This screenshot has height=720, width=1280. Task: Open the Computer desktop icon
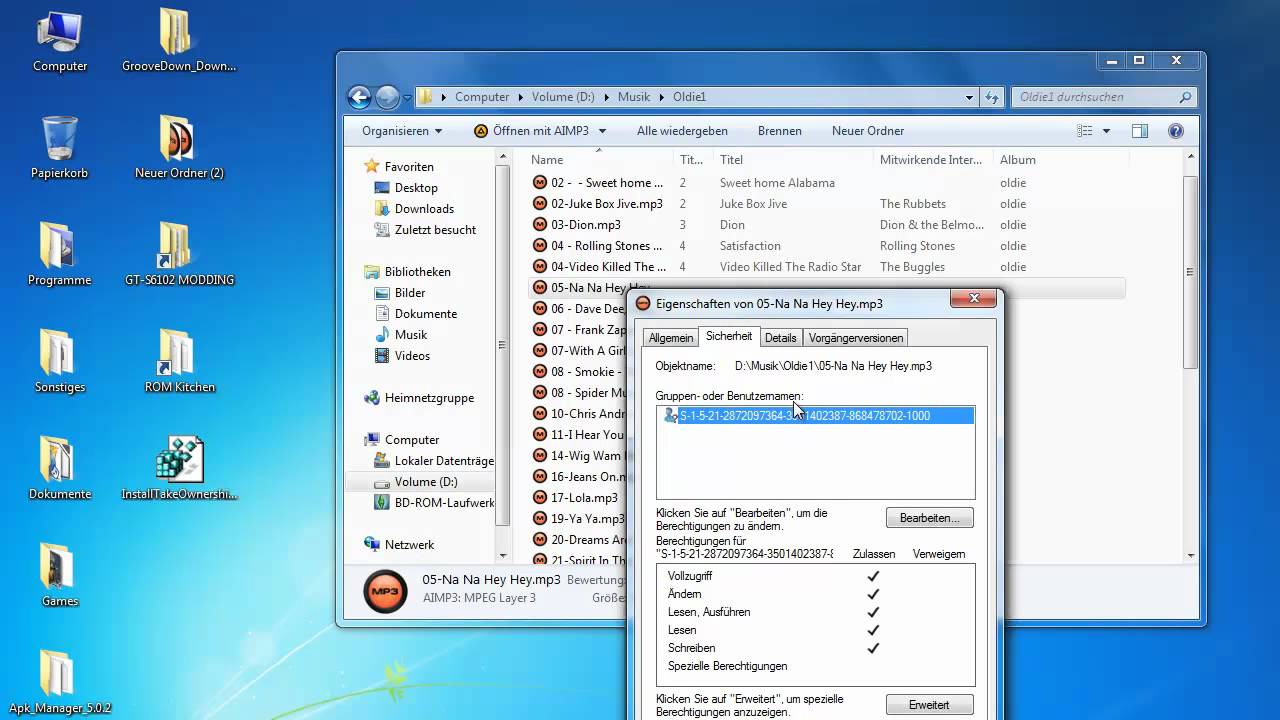pos(60,40)
